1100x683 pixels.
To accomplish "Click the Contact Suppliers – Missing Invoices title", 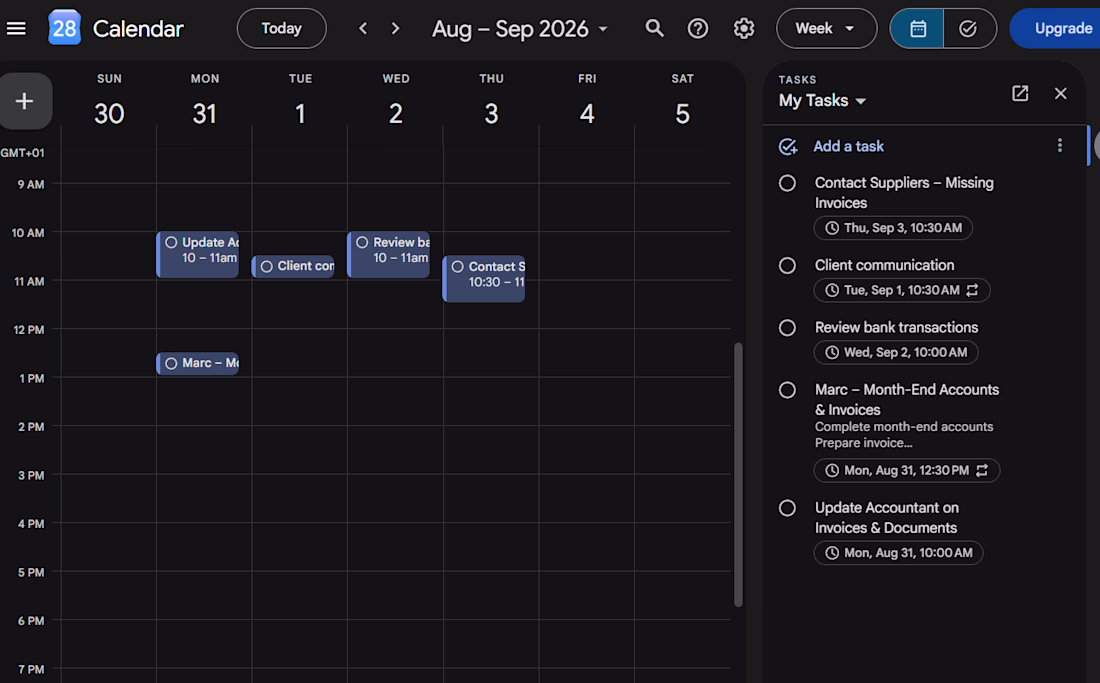I will (904, 193).
